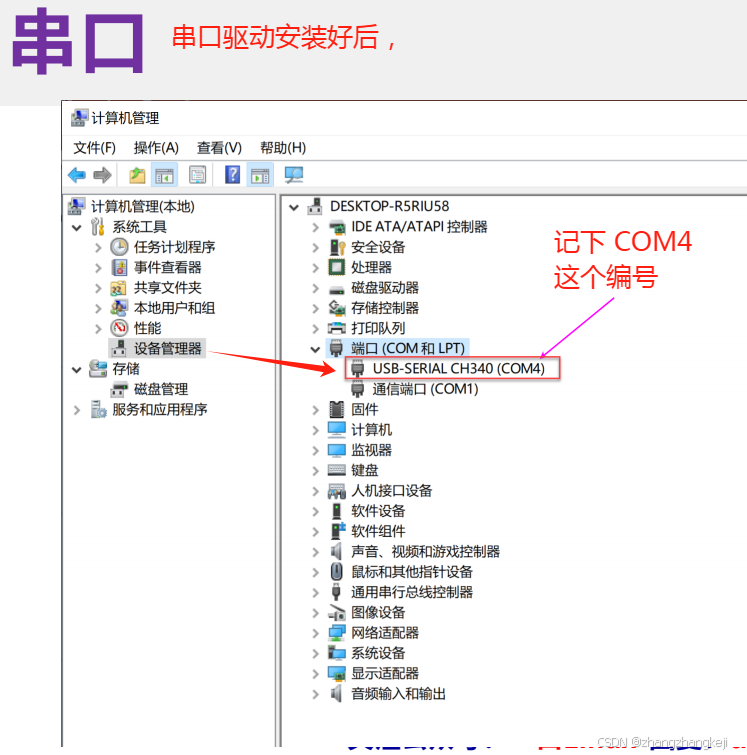Viewport: 747px width, 755px height.
Task: Select 磁盘管理 in the left tree
Action: click(x=161, y=389)
